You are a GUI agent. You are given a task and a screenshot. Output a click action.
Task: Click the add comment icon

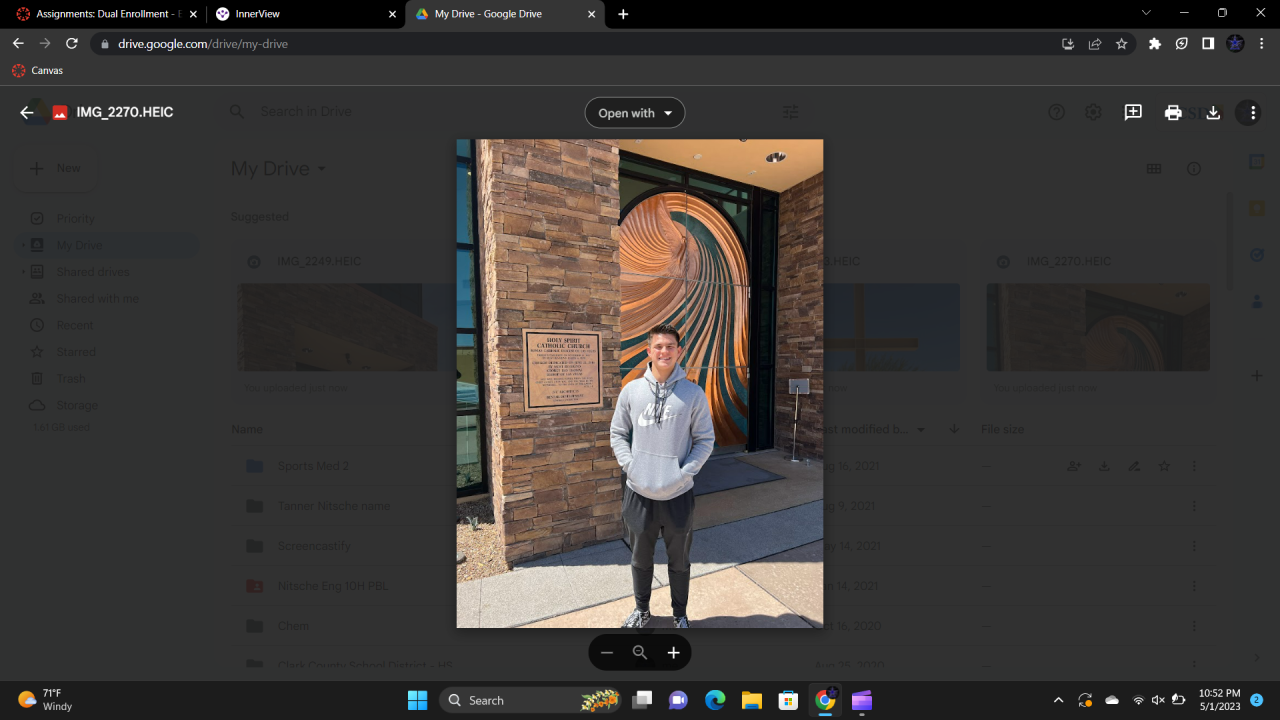click(x=1133, y=113)
